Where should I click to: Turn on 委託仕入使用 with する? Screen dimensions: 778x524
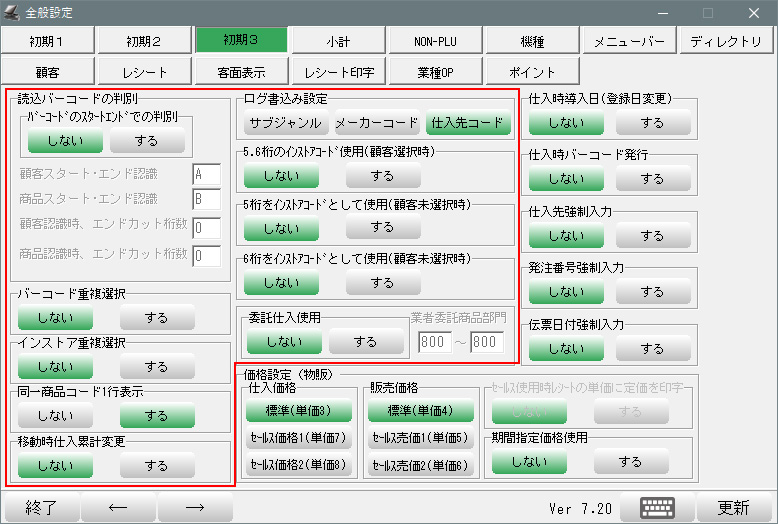coord(366,342)
